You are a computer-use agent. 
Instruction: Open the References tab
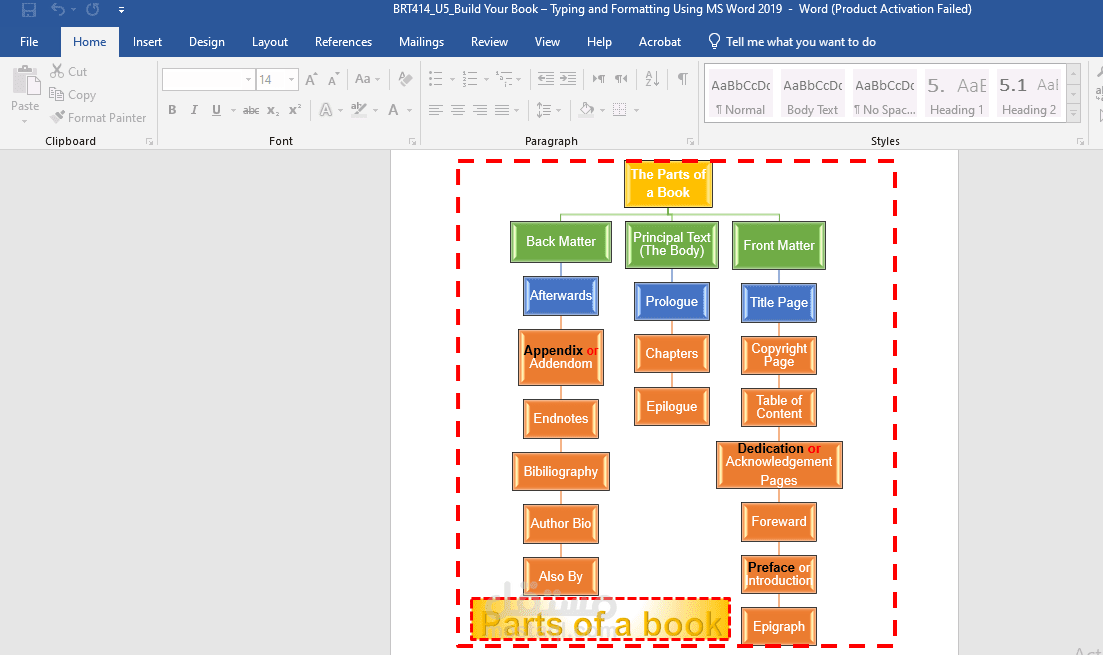pos(343,42)
